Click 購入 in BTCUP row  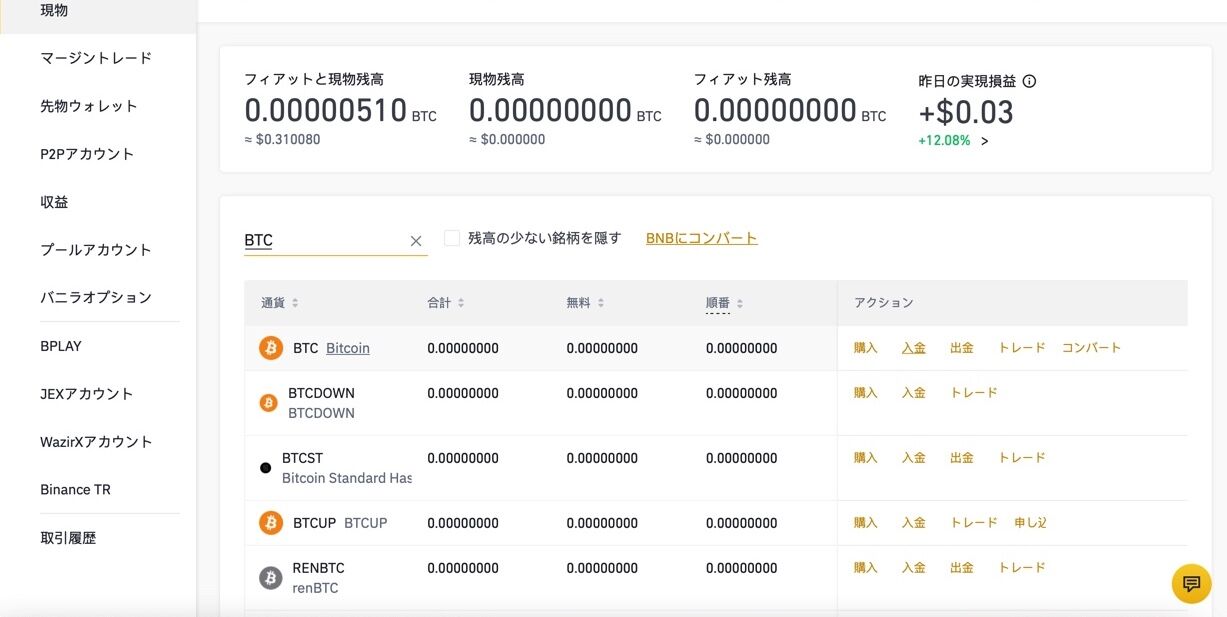point(866,523)
